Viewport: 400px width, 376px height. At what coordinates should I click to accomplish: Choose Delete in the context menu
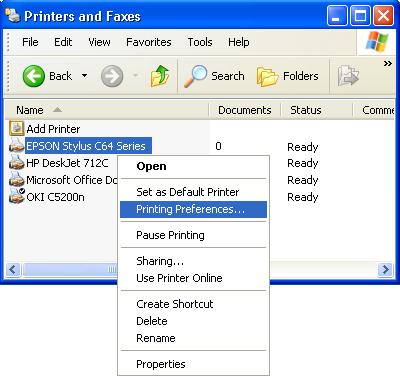193,321
